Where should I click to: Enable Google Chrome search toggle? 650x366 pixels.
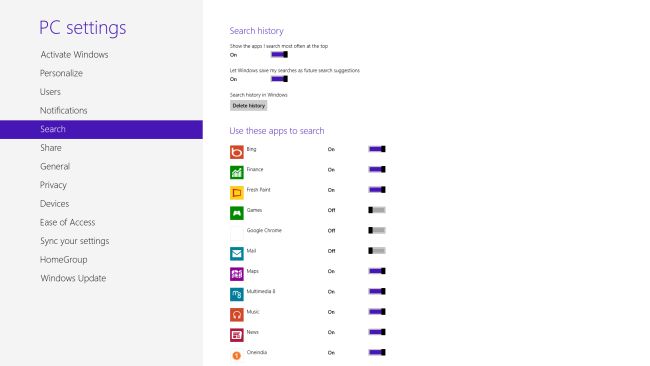[x=377, y=230]
